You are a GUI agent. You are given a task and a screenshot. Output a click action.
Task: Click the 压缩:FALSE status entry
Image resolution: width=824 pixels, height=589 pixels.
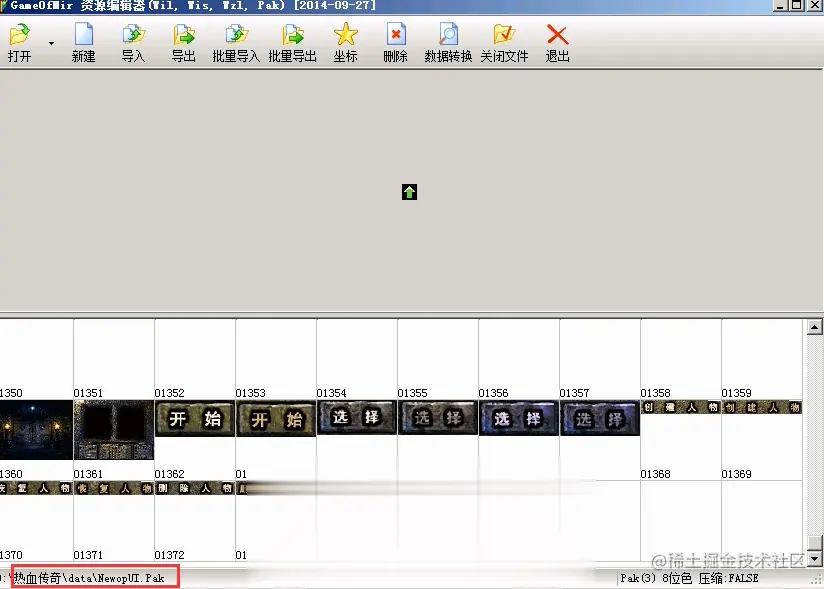coord(728,578)
